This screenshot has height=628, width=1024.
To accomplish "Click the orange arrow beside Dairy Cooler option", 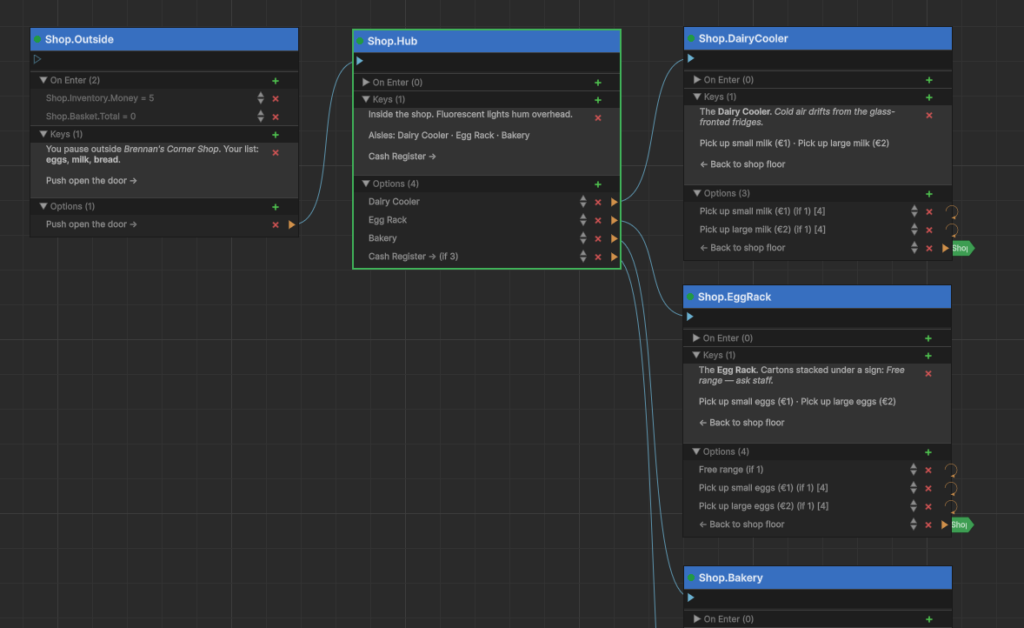I will [x=614, y=202].
